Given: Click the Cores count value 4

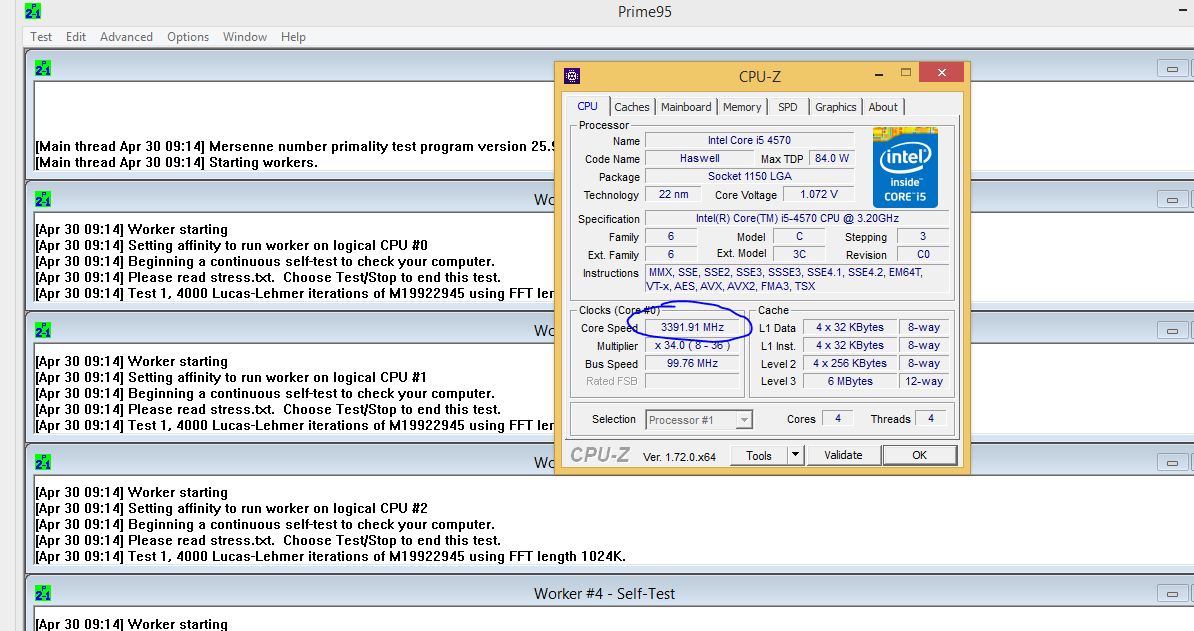Looking at the screenshot, I should [838, 419].
